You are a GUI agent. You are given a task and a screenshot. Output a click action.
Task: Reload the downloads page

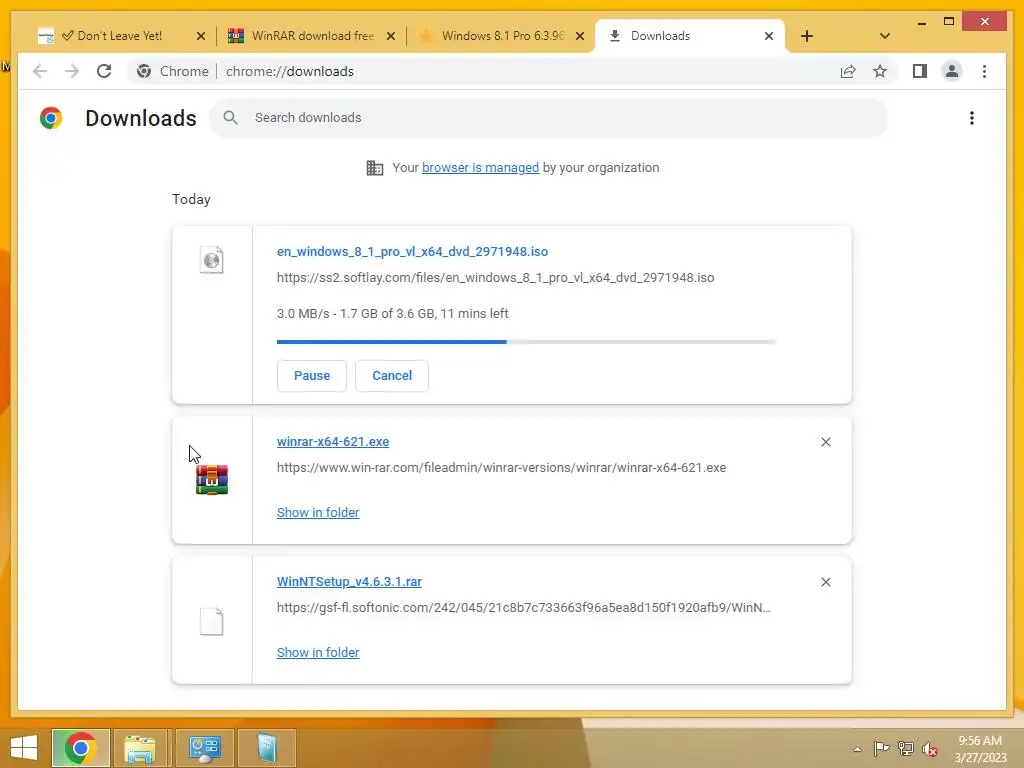coord(104,71)
